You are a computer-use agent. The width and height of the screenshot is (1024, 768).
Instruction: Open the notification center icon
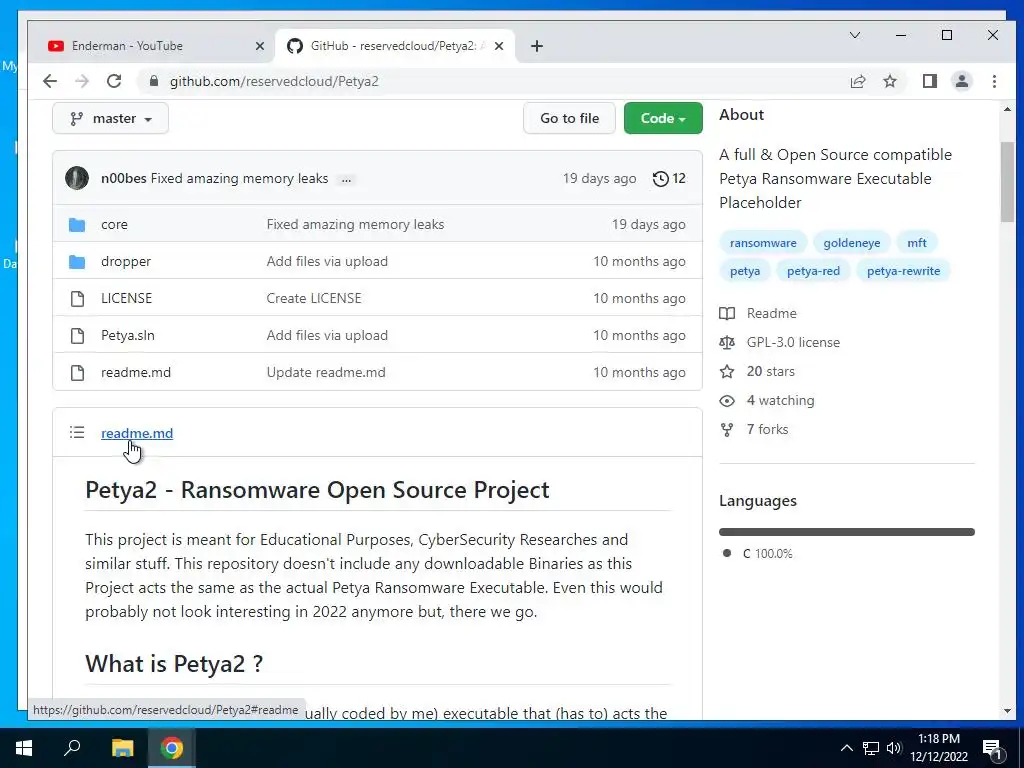pos(992,750)
